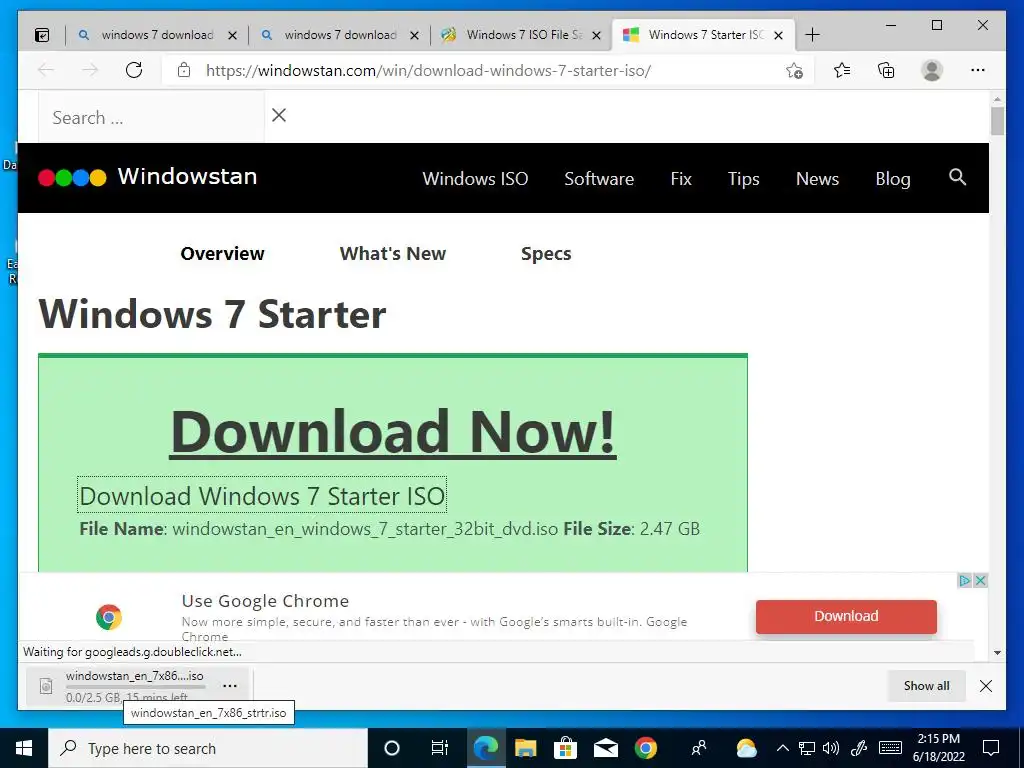Open the Favorites list
The height and width of the screenshot is (768, 1024).
pos(842,71)
